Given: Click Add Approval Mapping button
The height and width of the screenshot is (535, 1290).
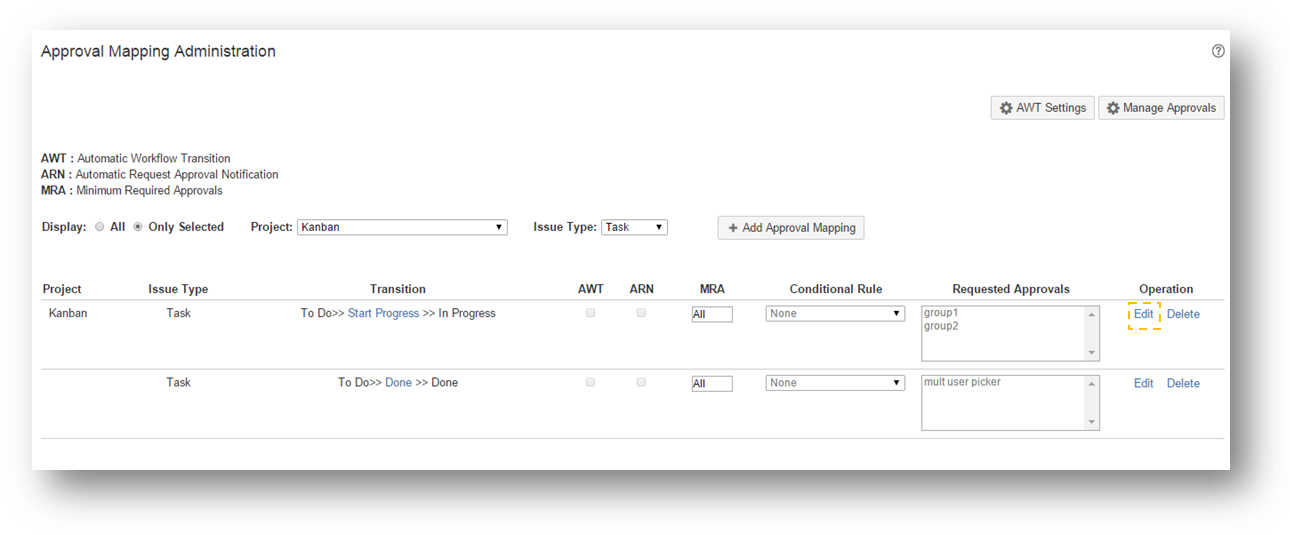Looking at the screenshot, I should tap(790, 228).
